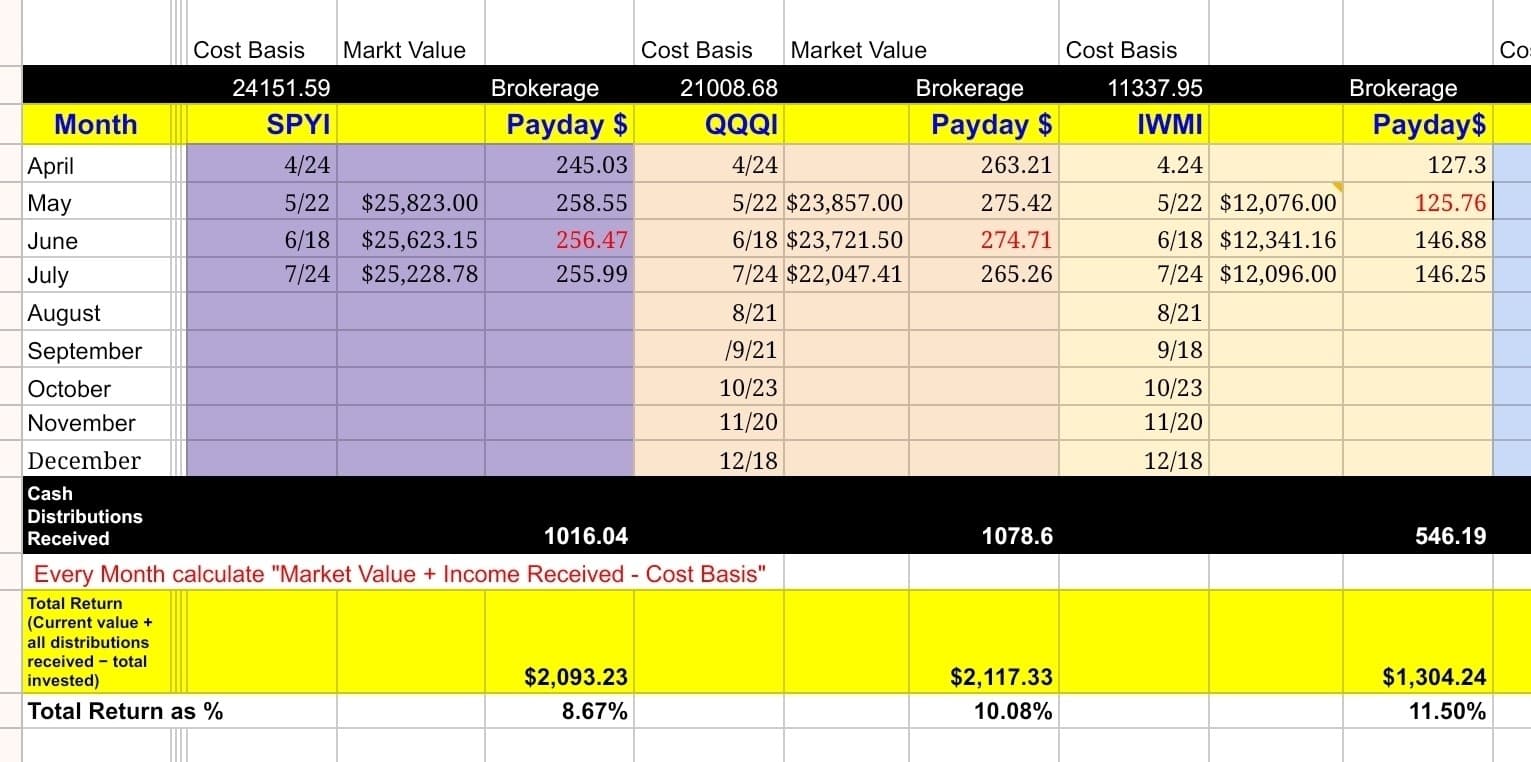Click the red 125.76 IWMI payday cell
The image size is (1531, 762).
coord(1417,203)
